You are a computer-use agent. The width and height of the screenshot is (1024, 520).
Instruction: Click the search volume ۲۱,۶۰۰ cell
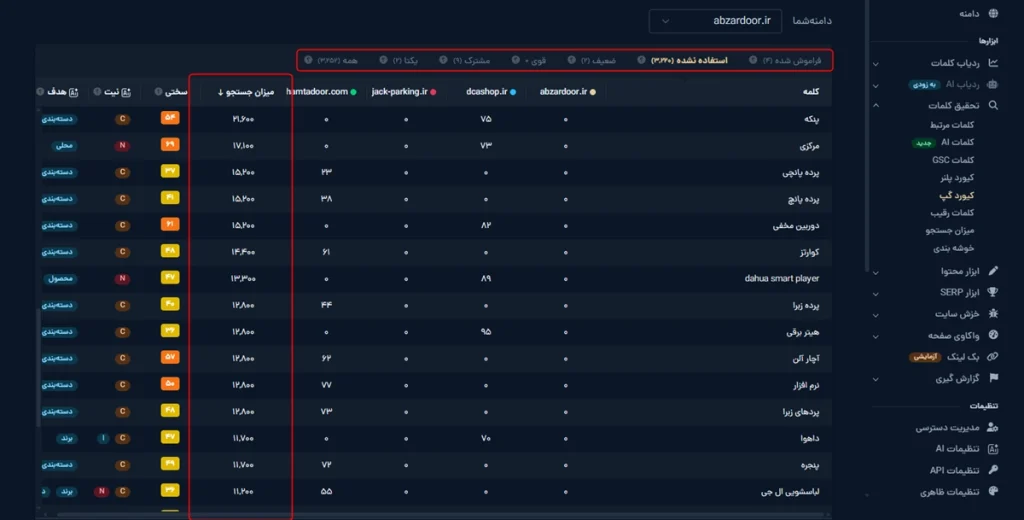coord(242,119)
